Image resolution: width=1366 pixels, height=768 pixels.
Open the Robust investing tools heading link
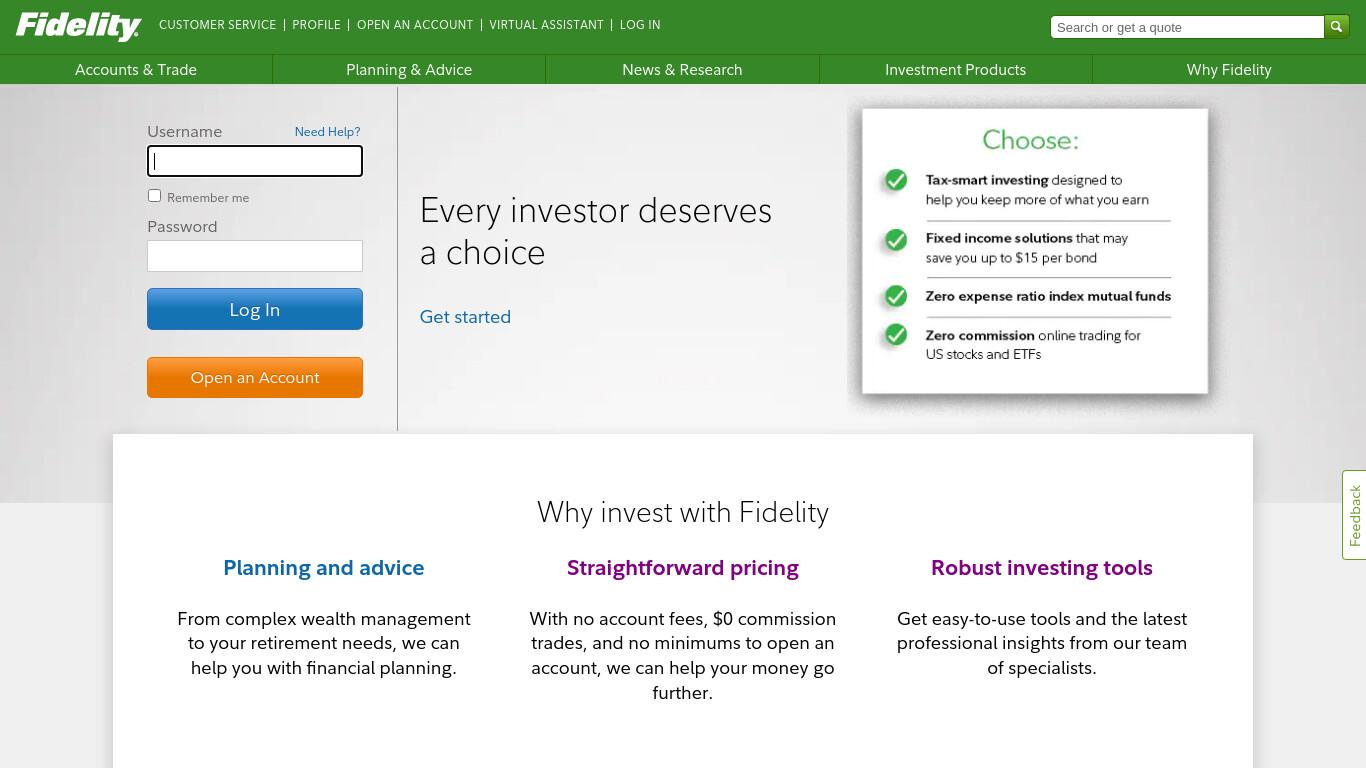coord(1042,568)
